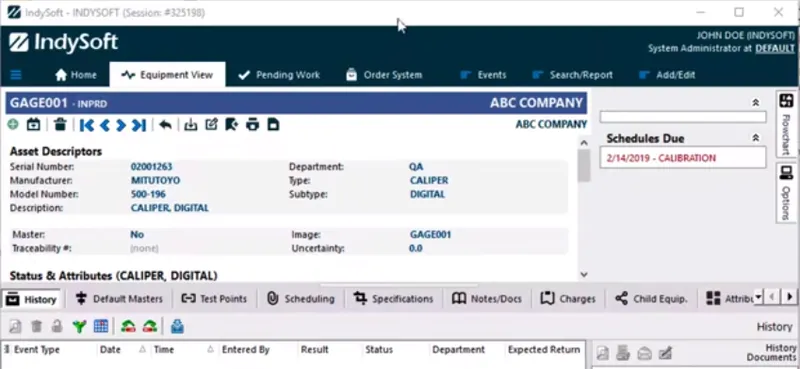Switch to the Test Points tab
This screenshot has width=800, height=369.
214,299
